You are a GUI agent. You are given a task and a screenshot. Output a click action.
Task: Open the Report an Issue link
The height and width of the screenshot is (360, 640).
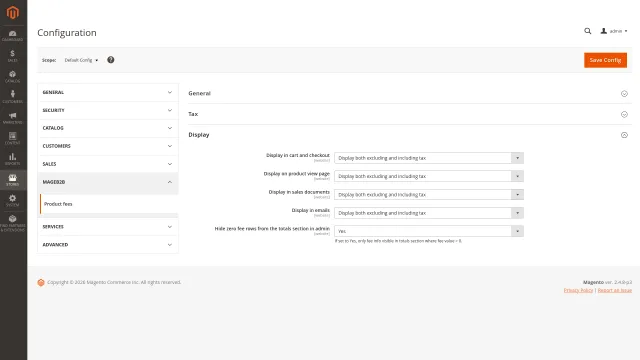615,290
